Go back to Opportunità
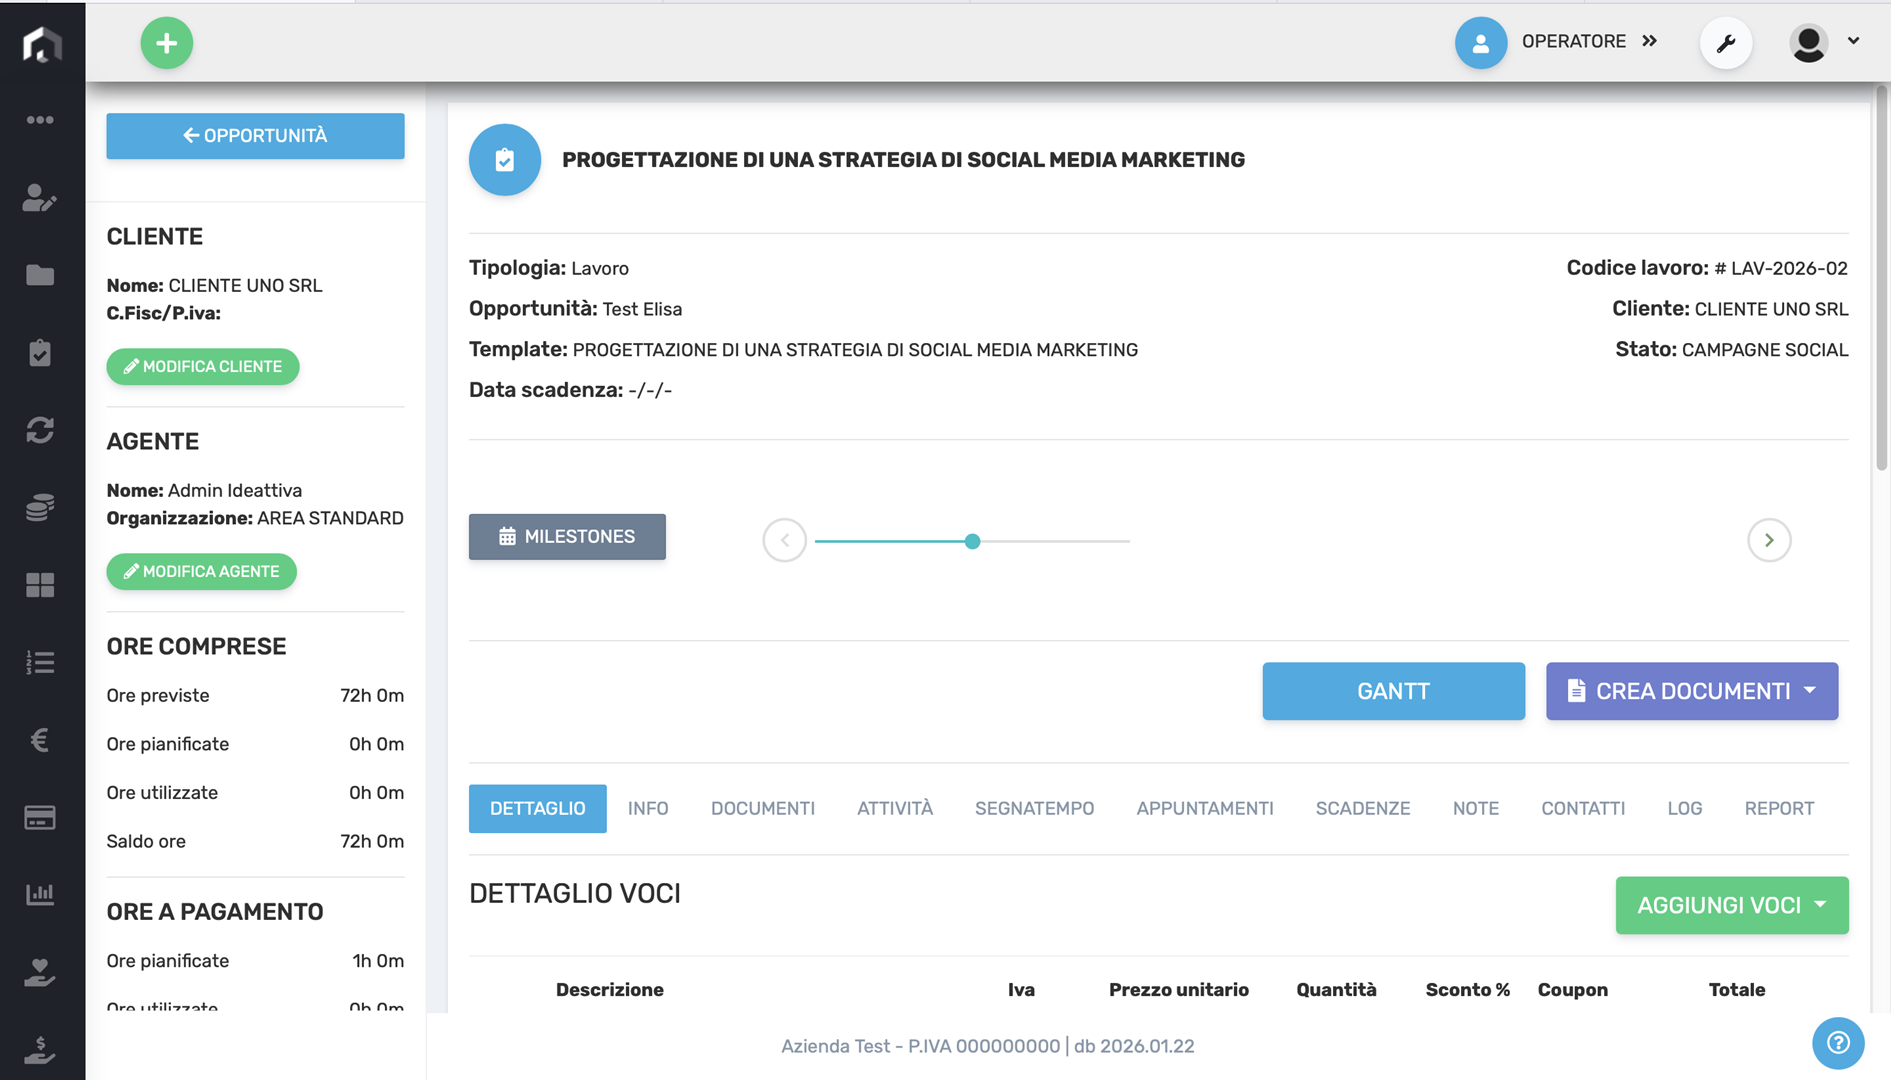1891x1080 pixels. 255,136
